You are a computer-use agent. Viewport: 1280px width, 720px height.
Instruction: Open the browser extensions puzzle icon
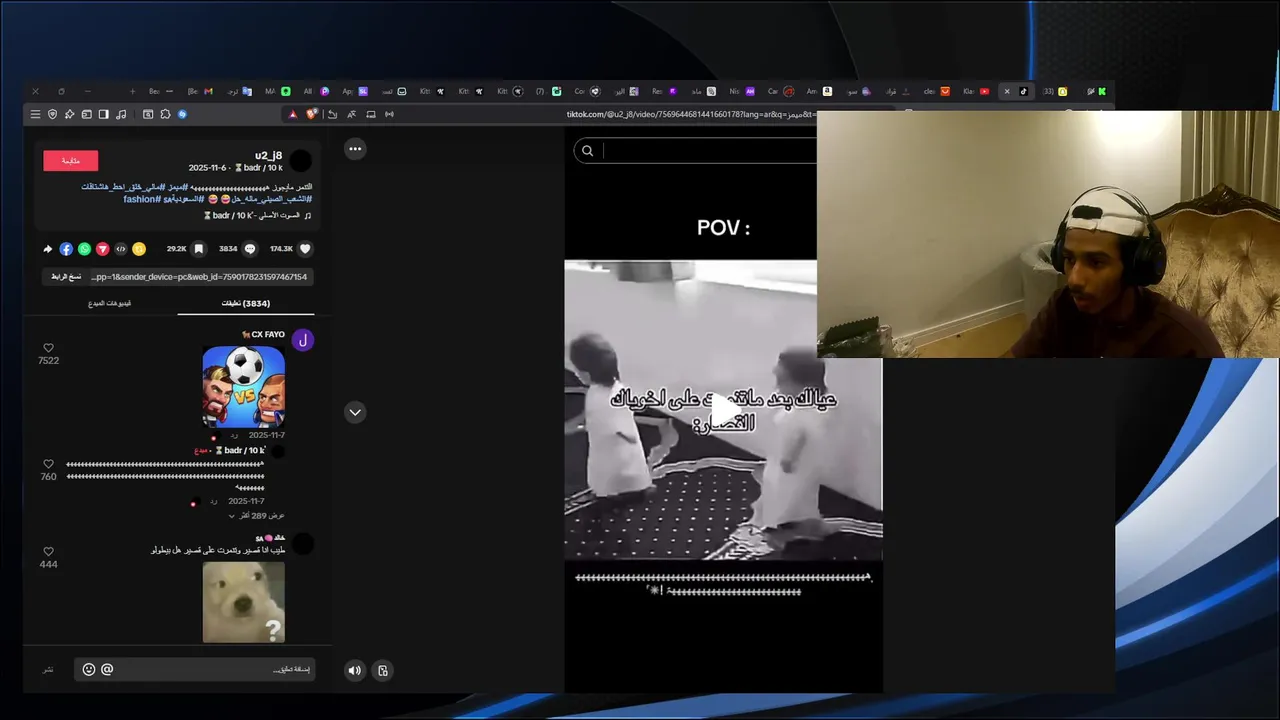tap(165, 114)
